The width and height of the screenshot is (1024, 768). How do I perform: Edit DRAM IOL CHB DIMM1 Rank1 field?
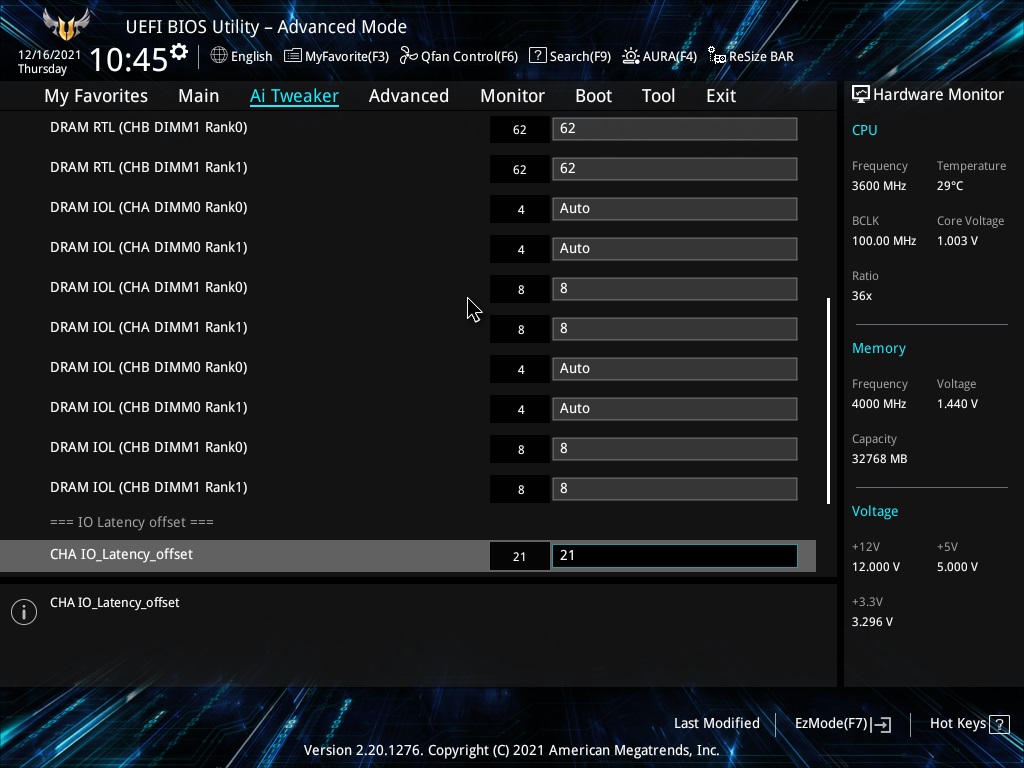point(675,488)
